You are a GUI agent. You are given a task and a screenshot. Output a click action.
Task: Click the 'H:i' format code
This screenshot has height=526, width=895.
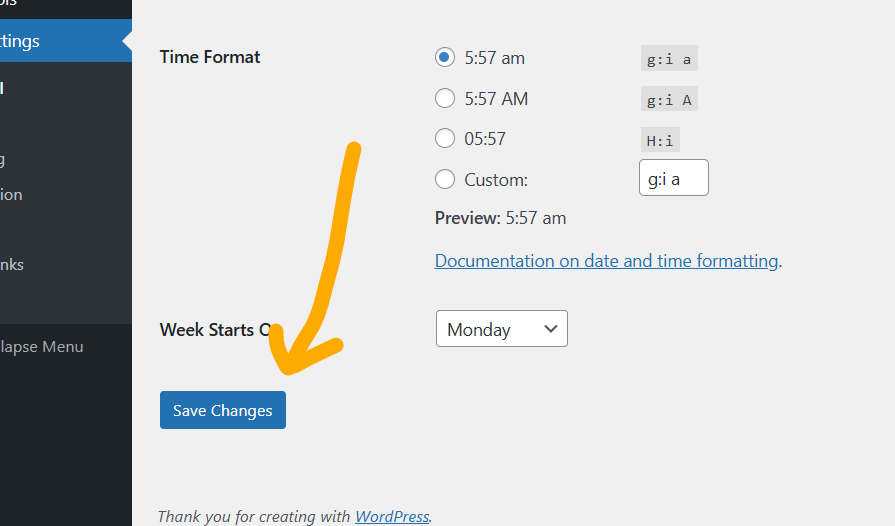point(660,140)
